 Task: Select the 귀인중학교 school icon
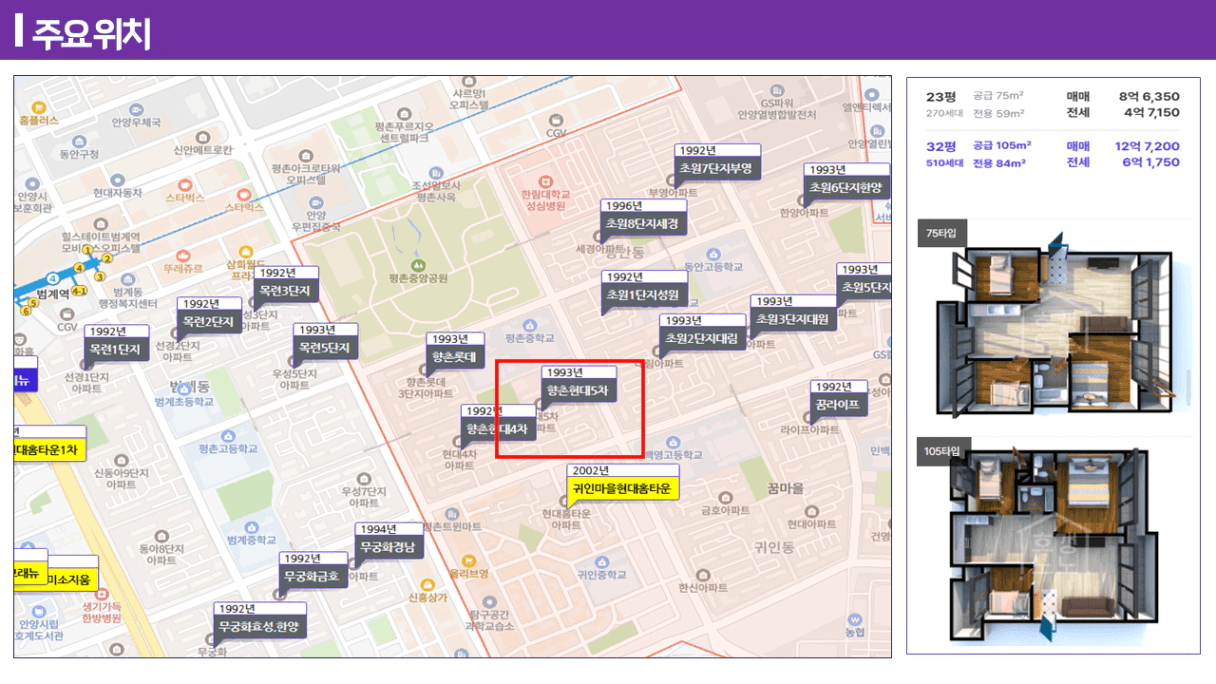pyautogui.click(x=601, y=561)
